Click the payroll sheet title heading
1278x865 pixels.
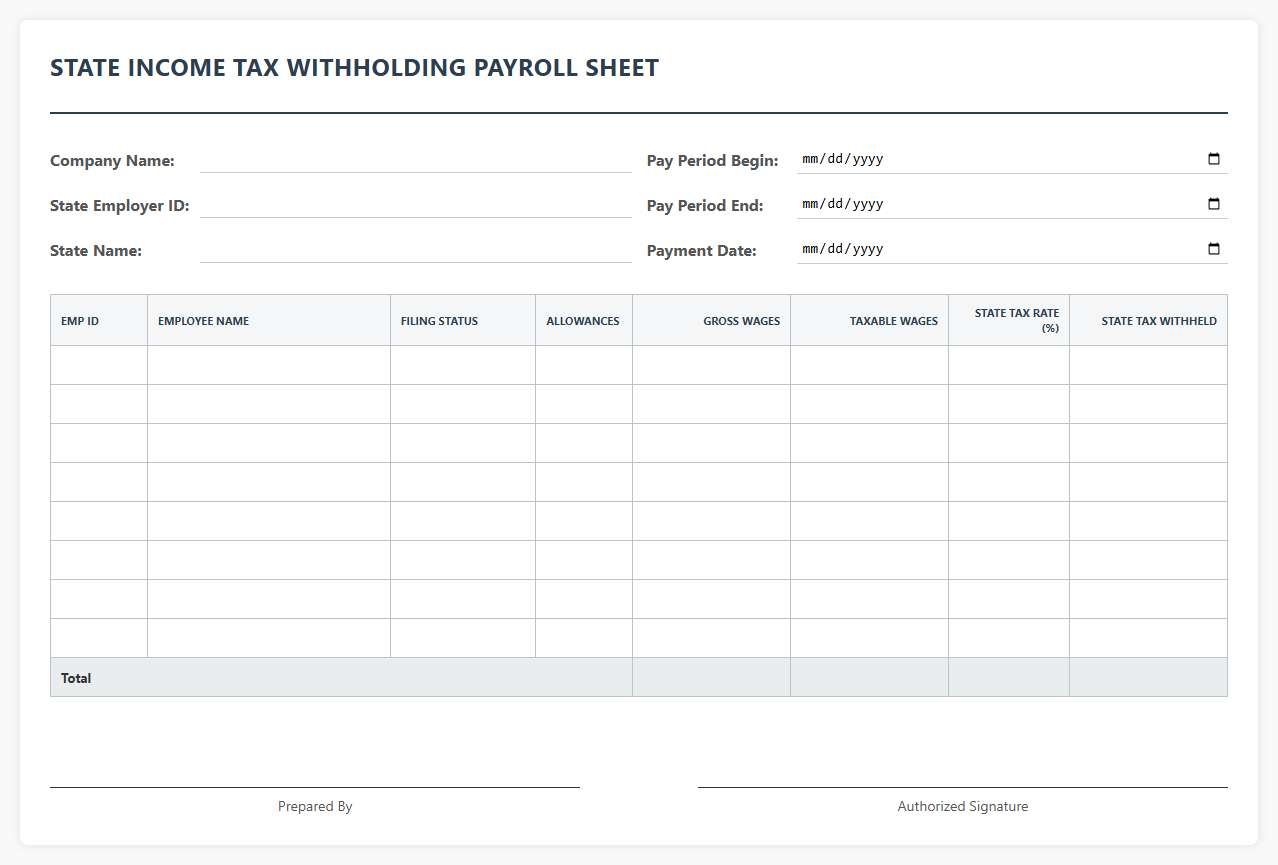355,68
